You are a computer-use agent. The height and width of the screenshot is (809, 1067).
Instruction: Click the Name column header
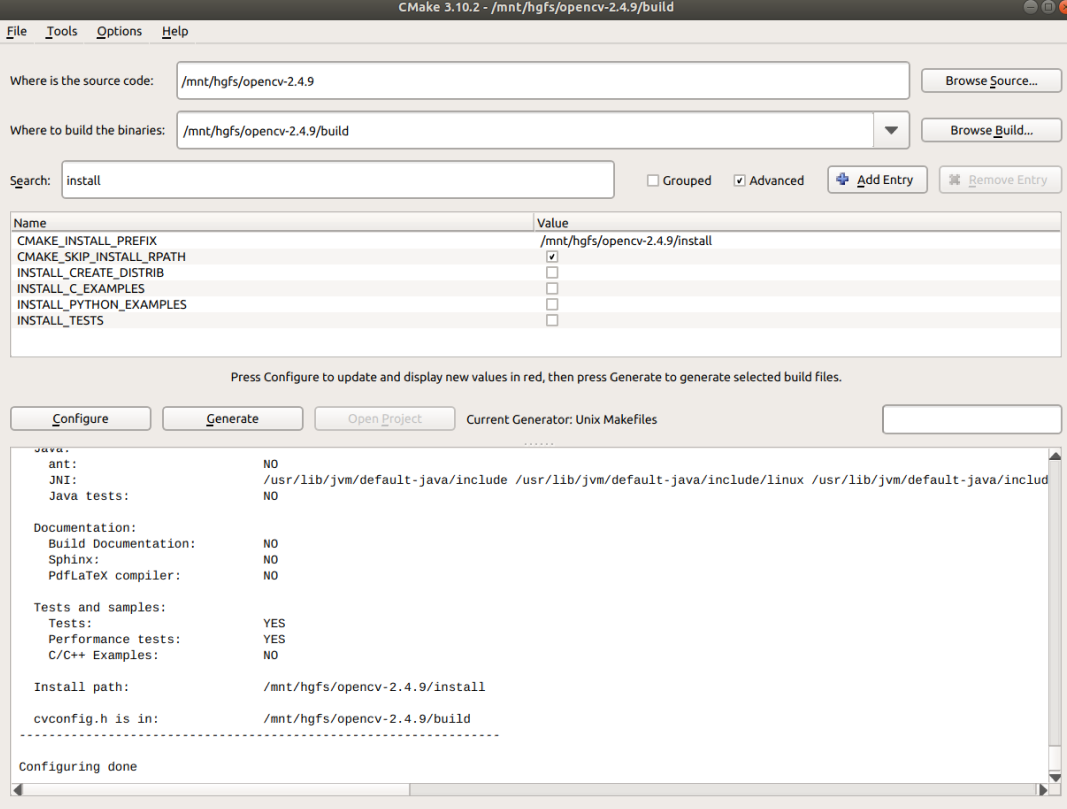272,222
